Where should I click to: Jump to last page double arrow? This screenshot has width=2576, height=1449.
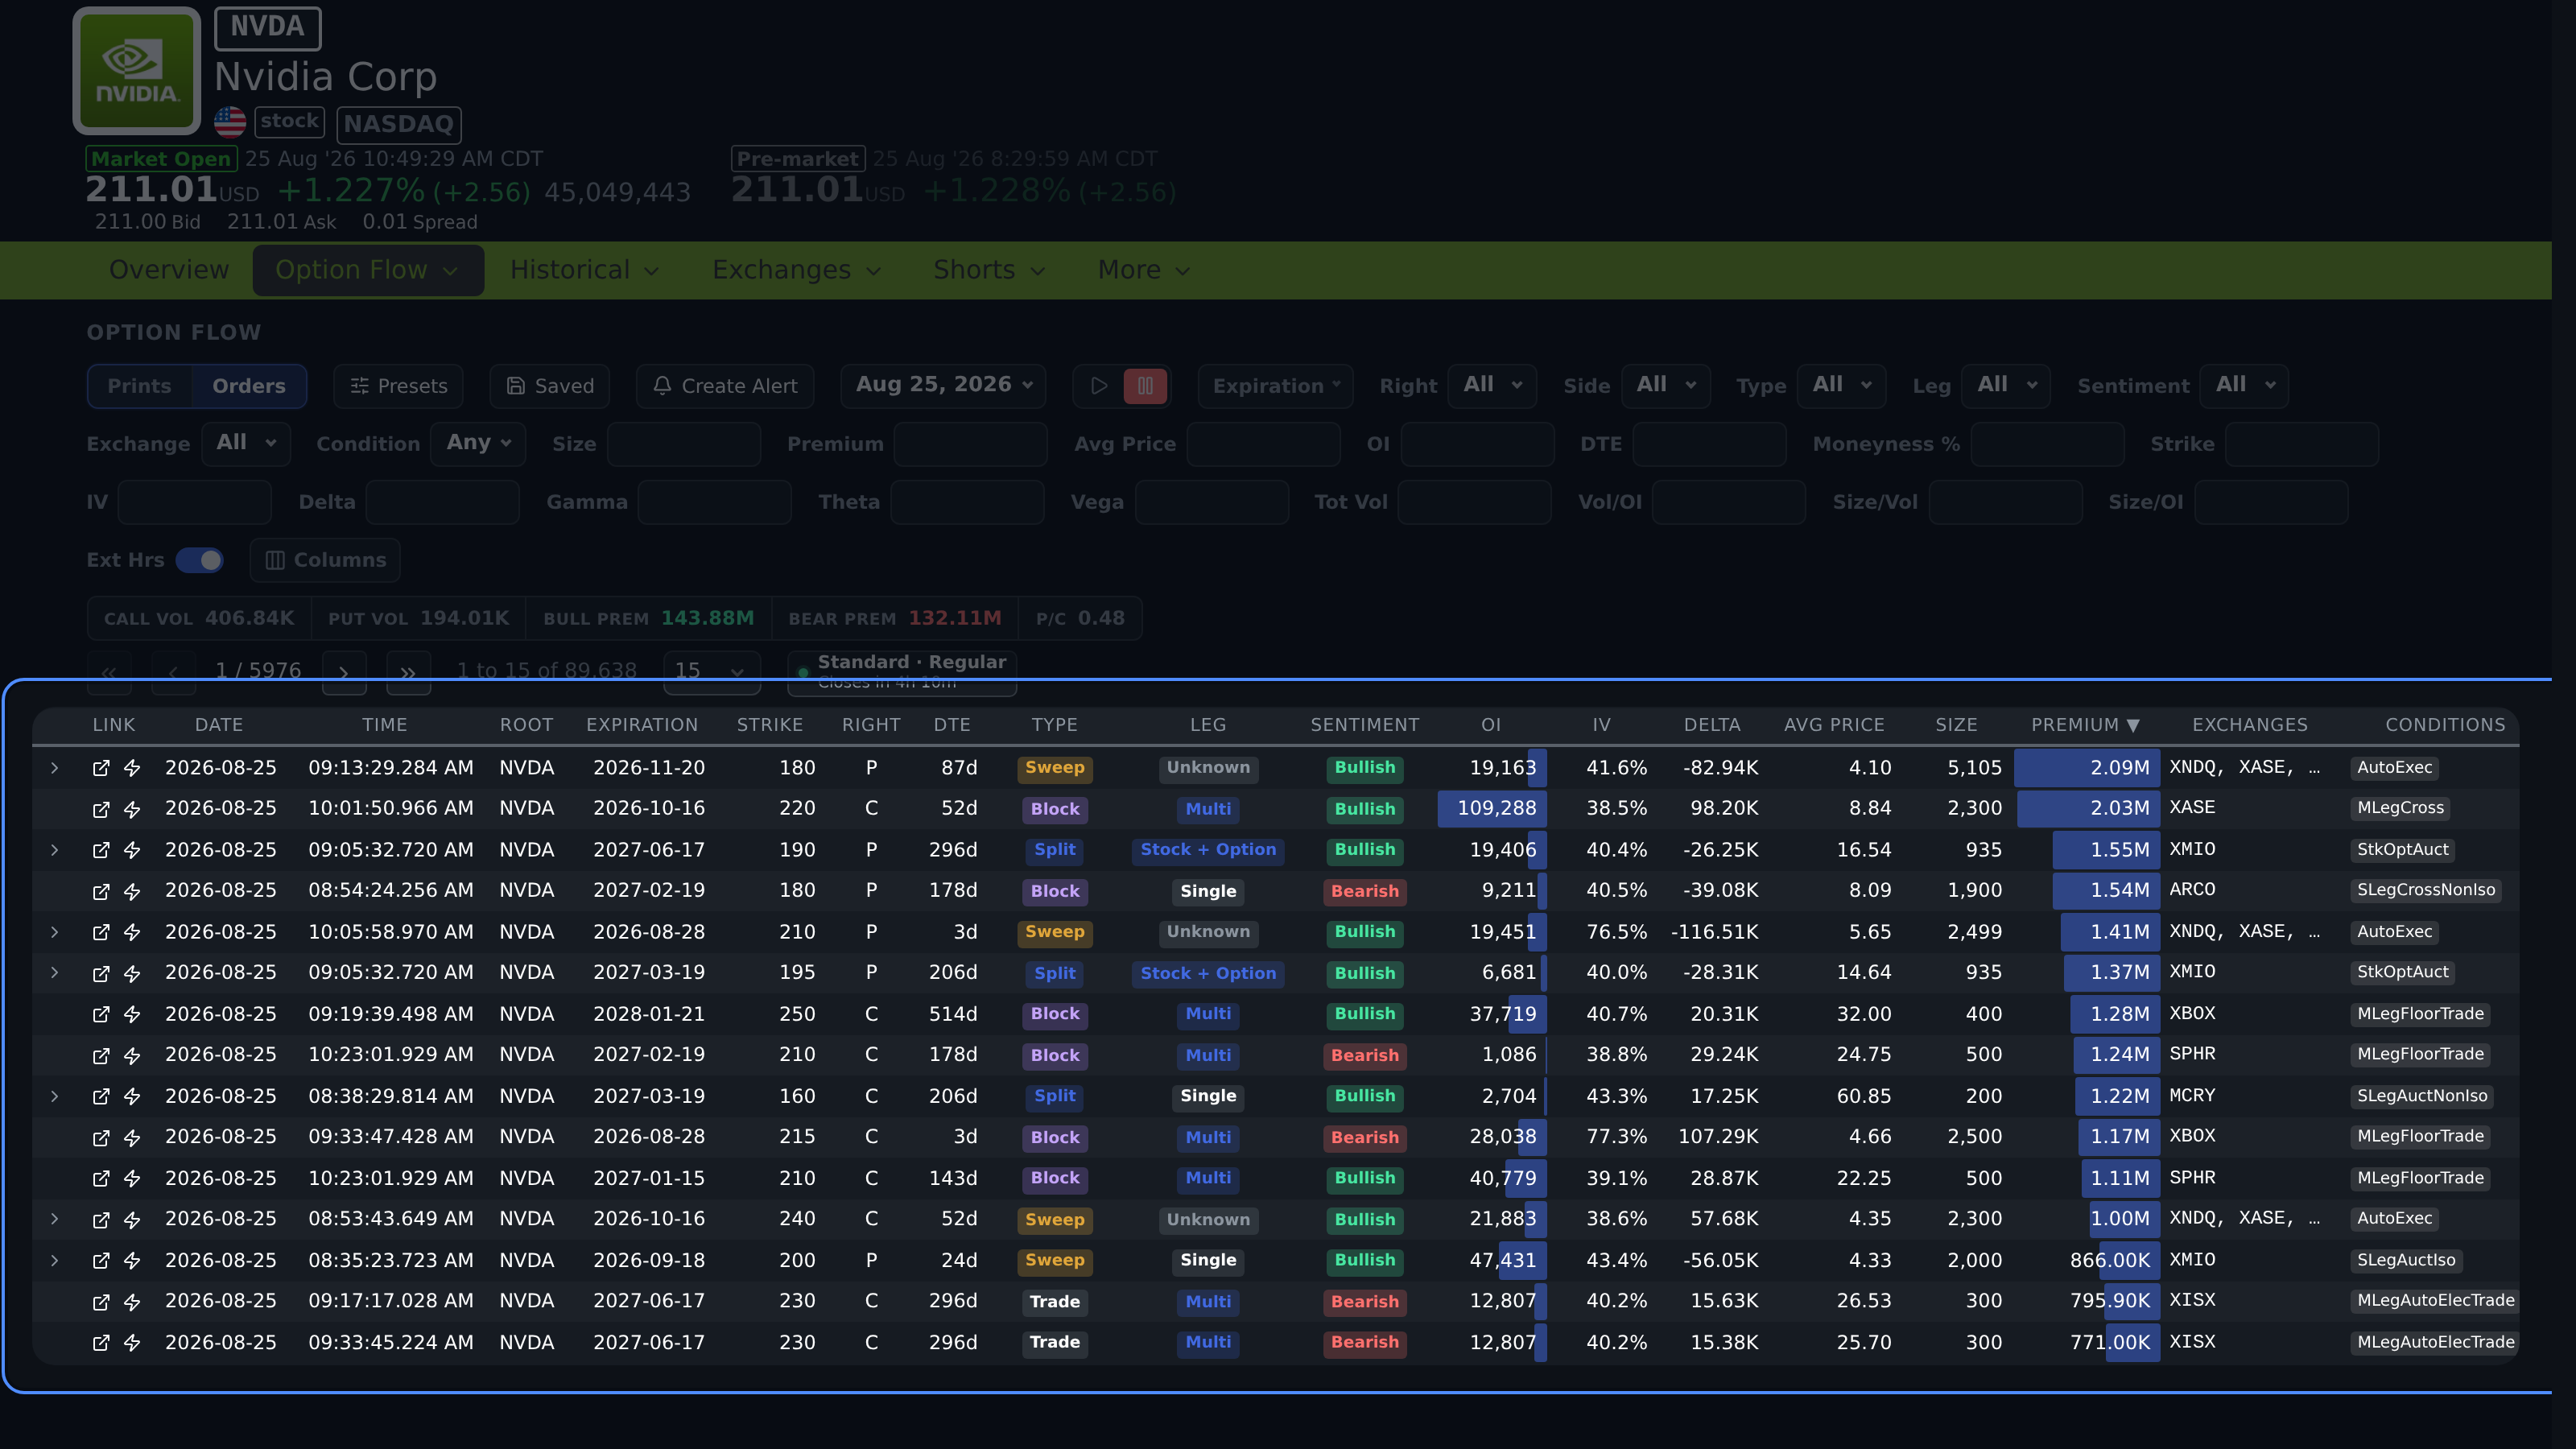408,672
